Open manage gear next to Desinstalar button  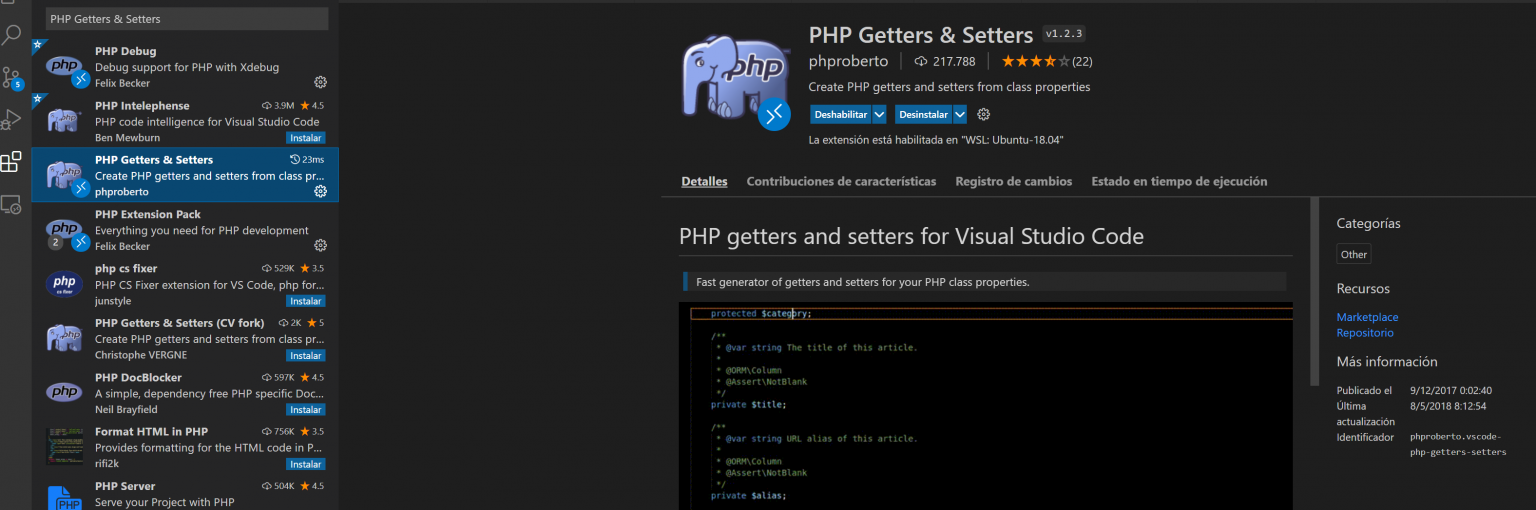[x=983, y=114]
